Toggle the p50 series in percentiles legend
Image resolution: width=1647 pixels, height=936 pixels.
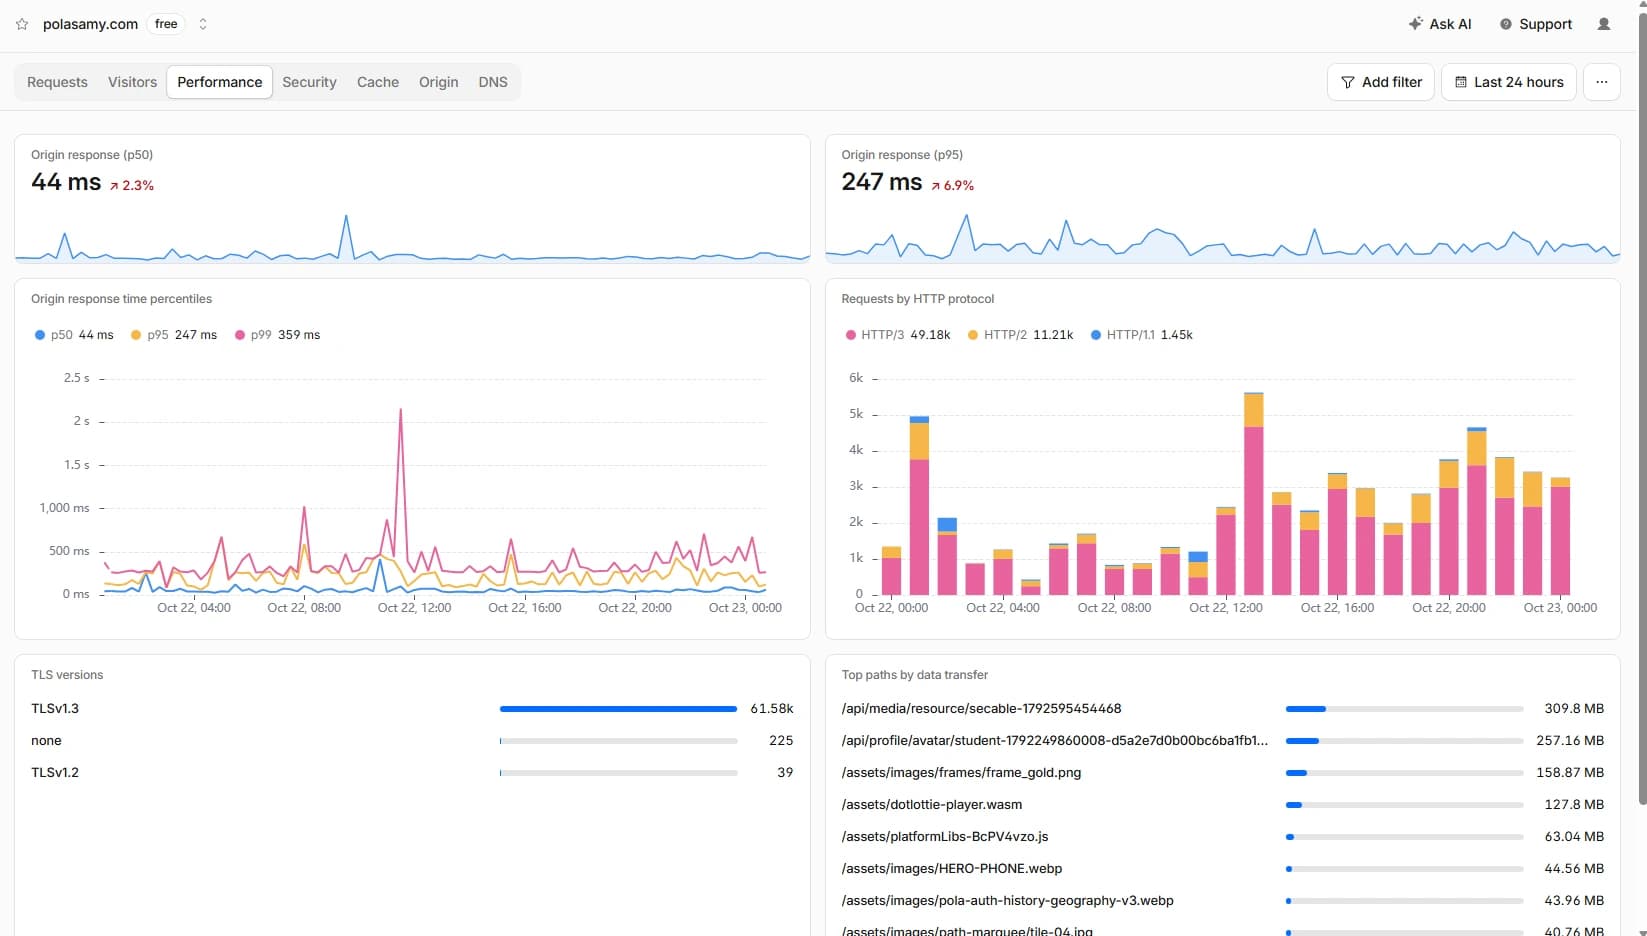pyautogui.click(x=74, y=335)
